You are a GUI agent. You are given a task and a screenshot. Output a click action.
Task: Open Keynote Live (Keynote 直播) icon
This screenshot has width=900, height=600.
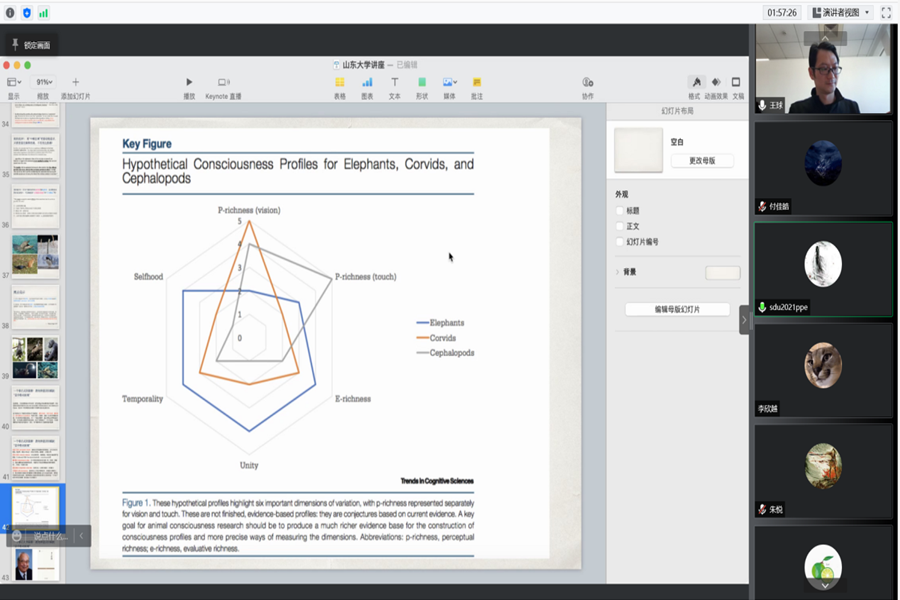223,83
